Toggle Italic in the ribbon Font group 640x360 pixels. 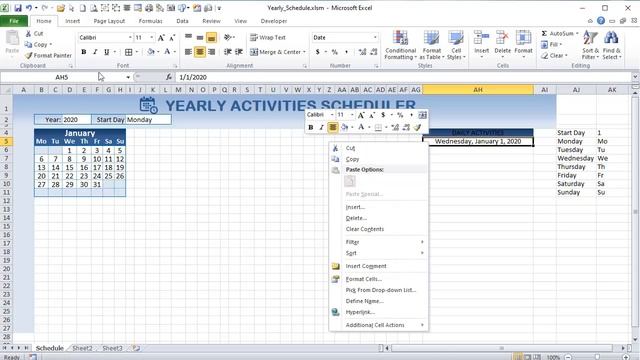[95, 52]
